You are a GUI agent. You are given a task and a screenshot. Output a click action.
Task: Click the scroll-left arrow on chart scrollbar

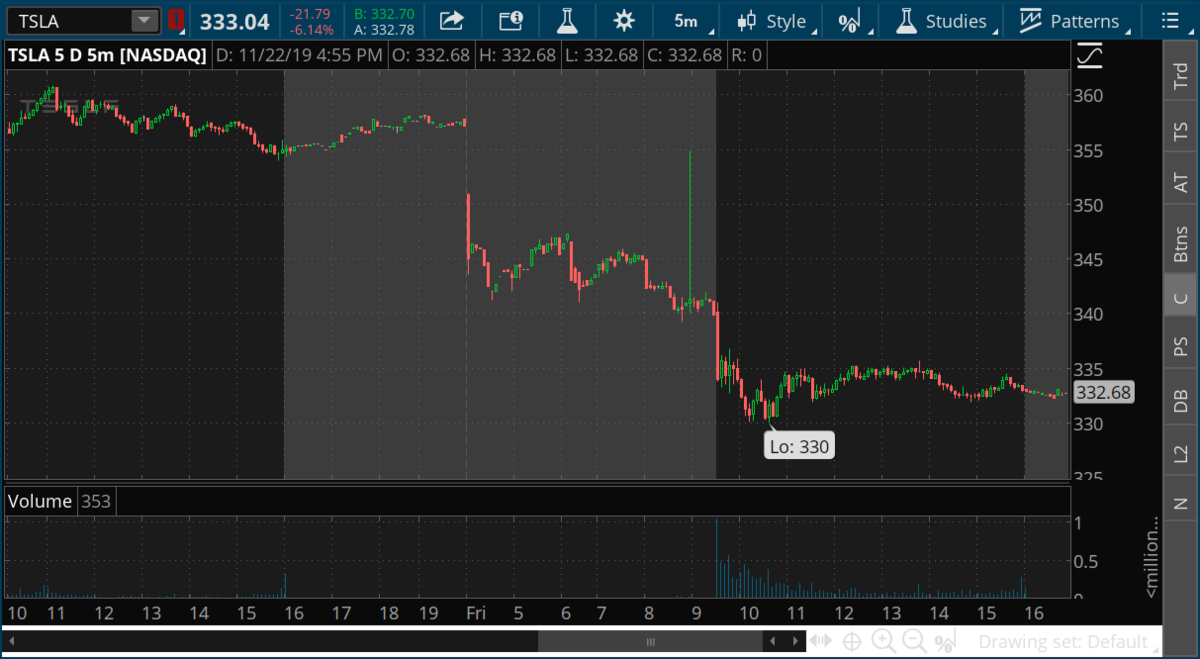(x=772, y=641)
